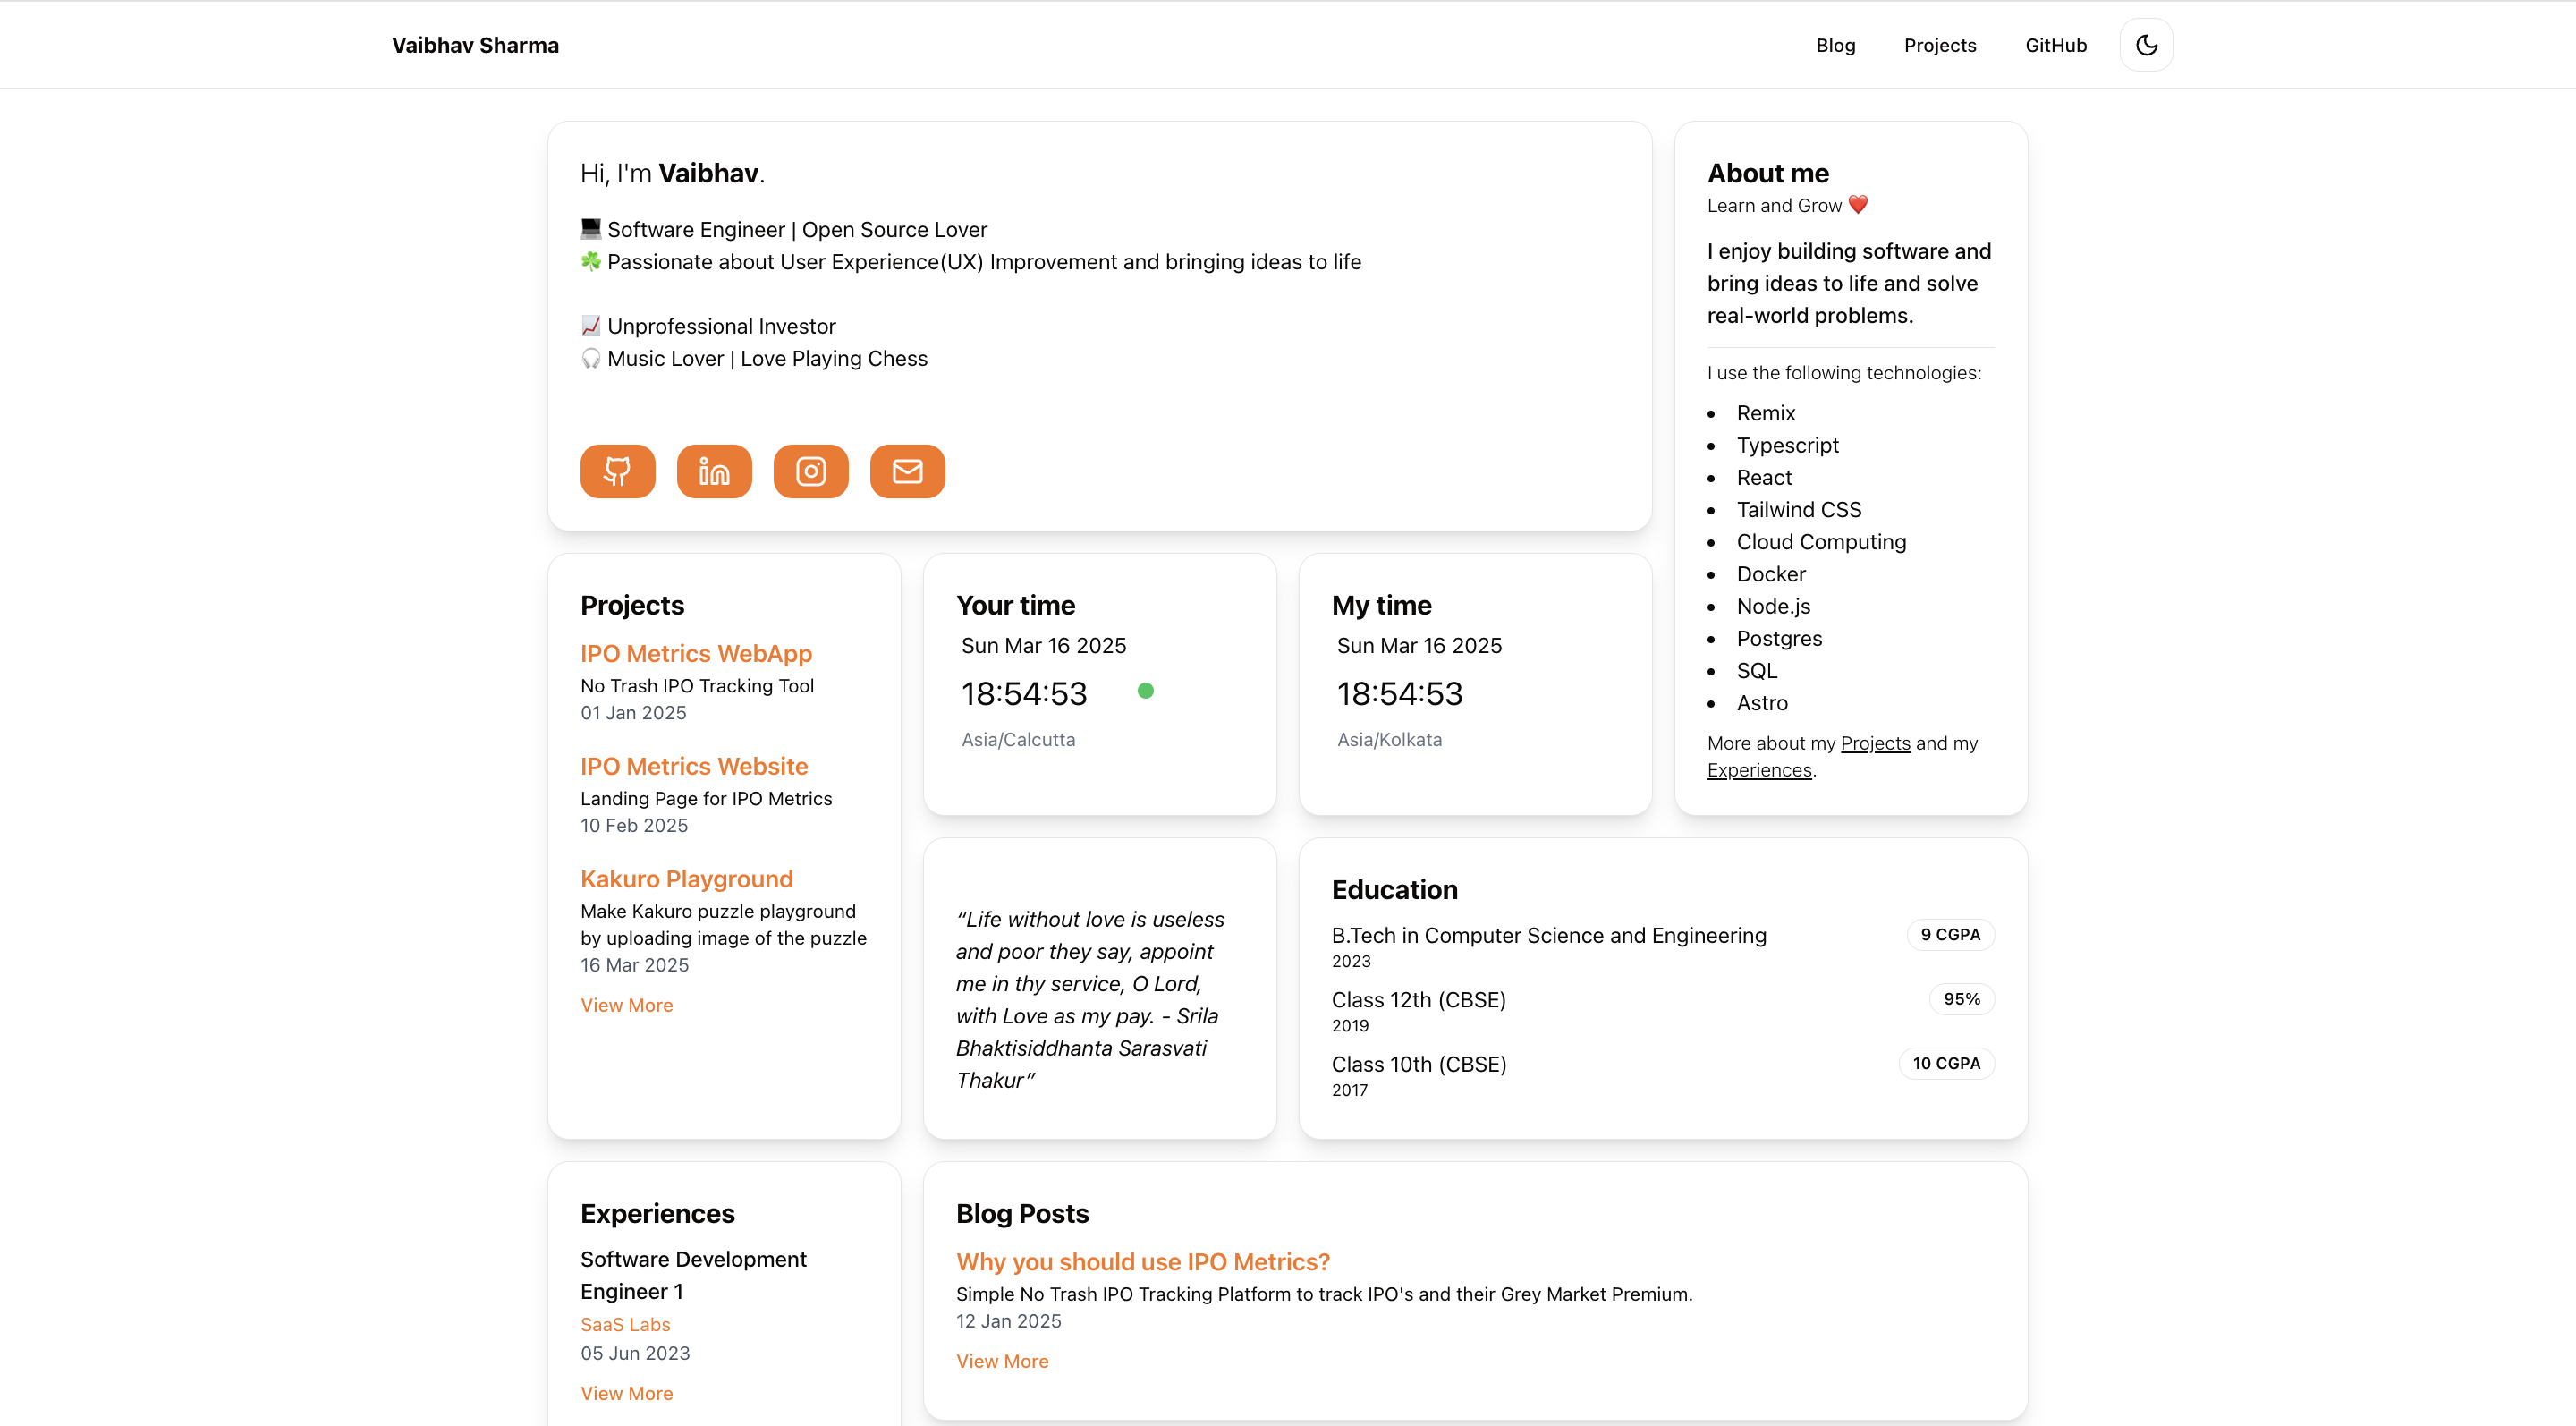Open the Projects nav item

click(x=1939, y=45)
